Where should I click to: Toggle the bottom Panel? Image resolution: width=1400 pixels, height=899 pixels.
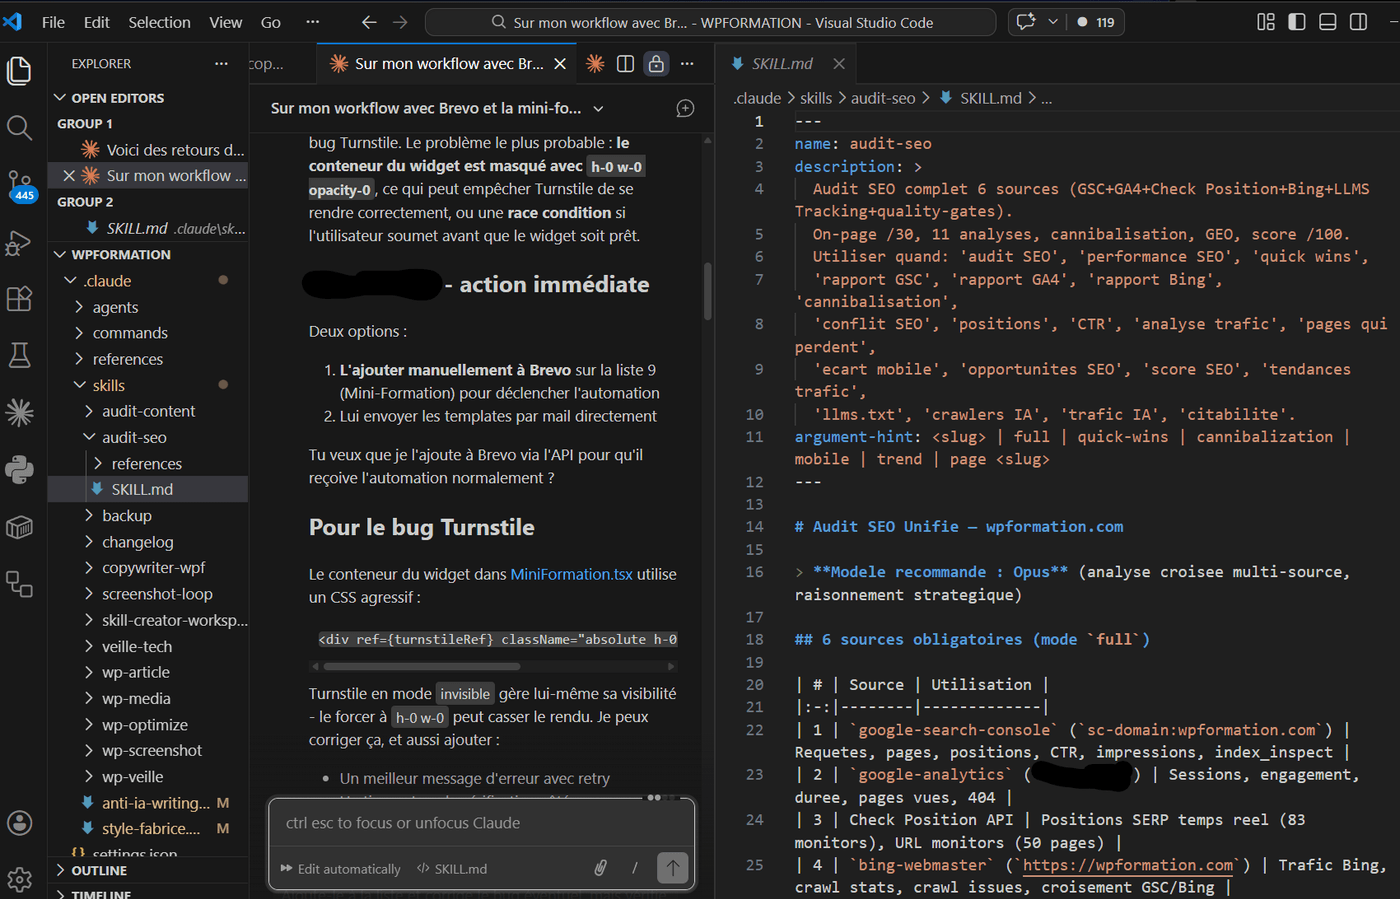1327,21
